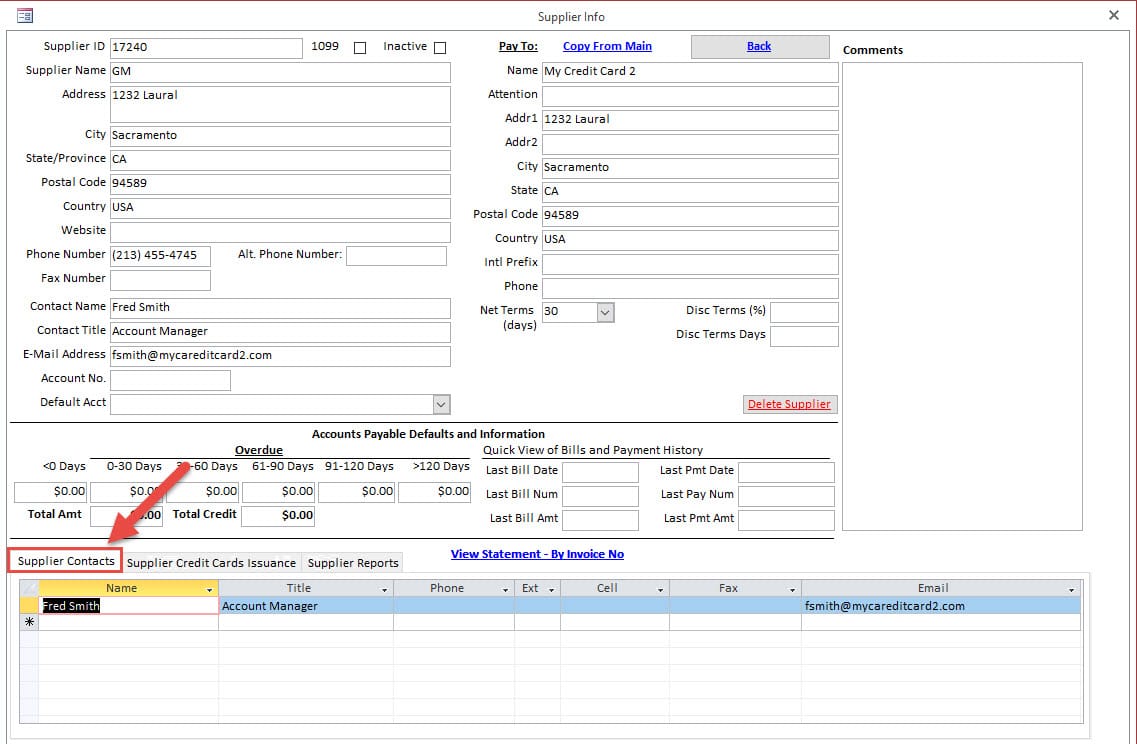Click the Disc Terms Days field
The height and width of the screenshot is (744, 1137).
click(804, 336)
